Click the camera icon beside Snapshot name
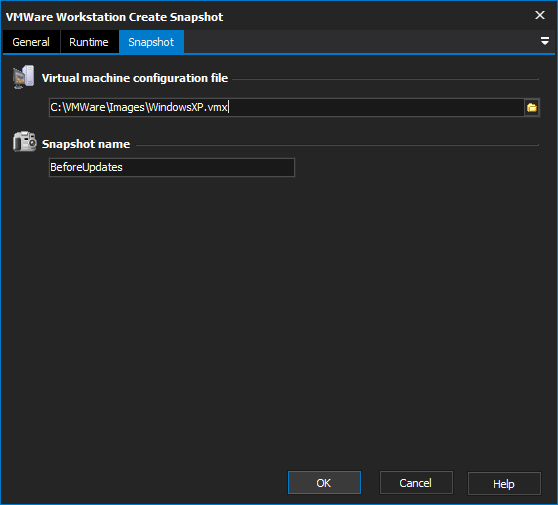Screen dimensions: 558x505 [x=24, y=142]
